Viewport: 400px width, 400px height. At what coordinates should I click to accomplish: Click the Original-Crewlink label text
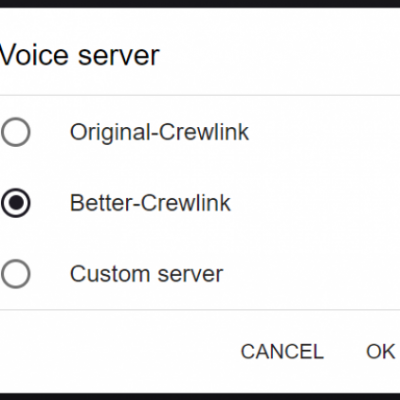point(159,133)
